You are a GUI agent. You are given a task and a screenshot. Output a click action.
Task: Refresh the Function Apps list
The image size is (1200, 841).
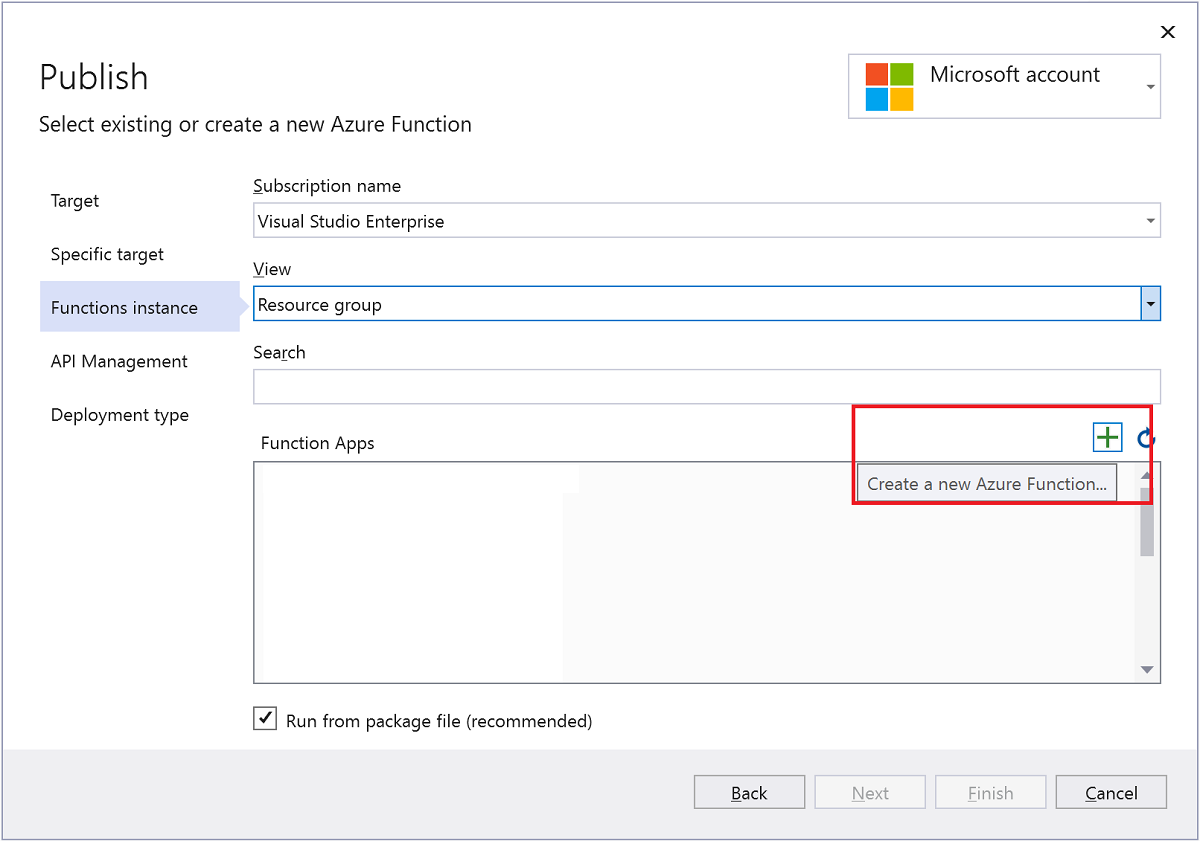click(x=1145, y=437)
